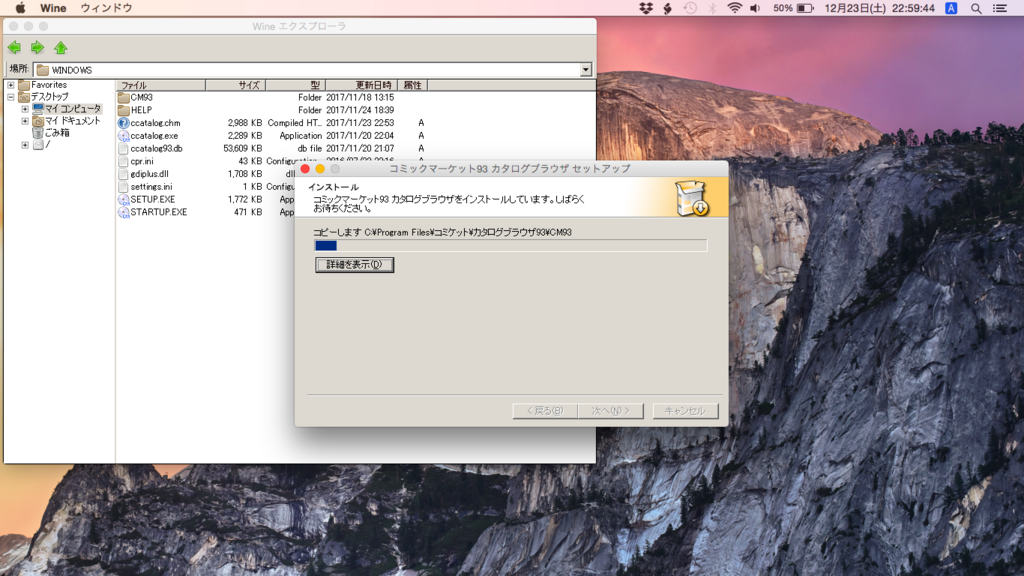Expand the マイ ドキュメント node
1024x576 pixels.
pos(25,121)
